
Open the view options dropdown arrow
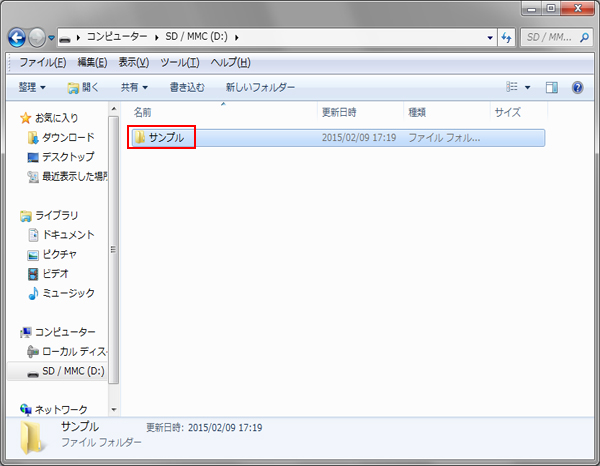coord(528,87)
